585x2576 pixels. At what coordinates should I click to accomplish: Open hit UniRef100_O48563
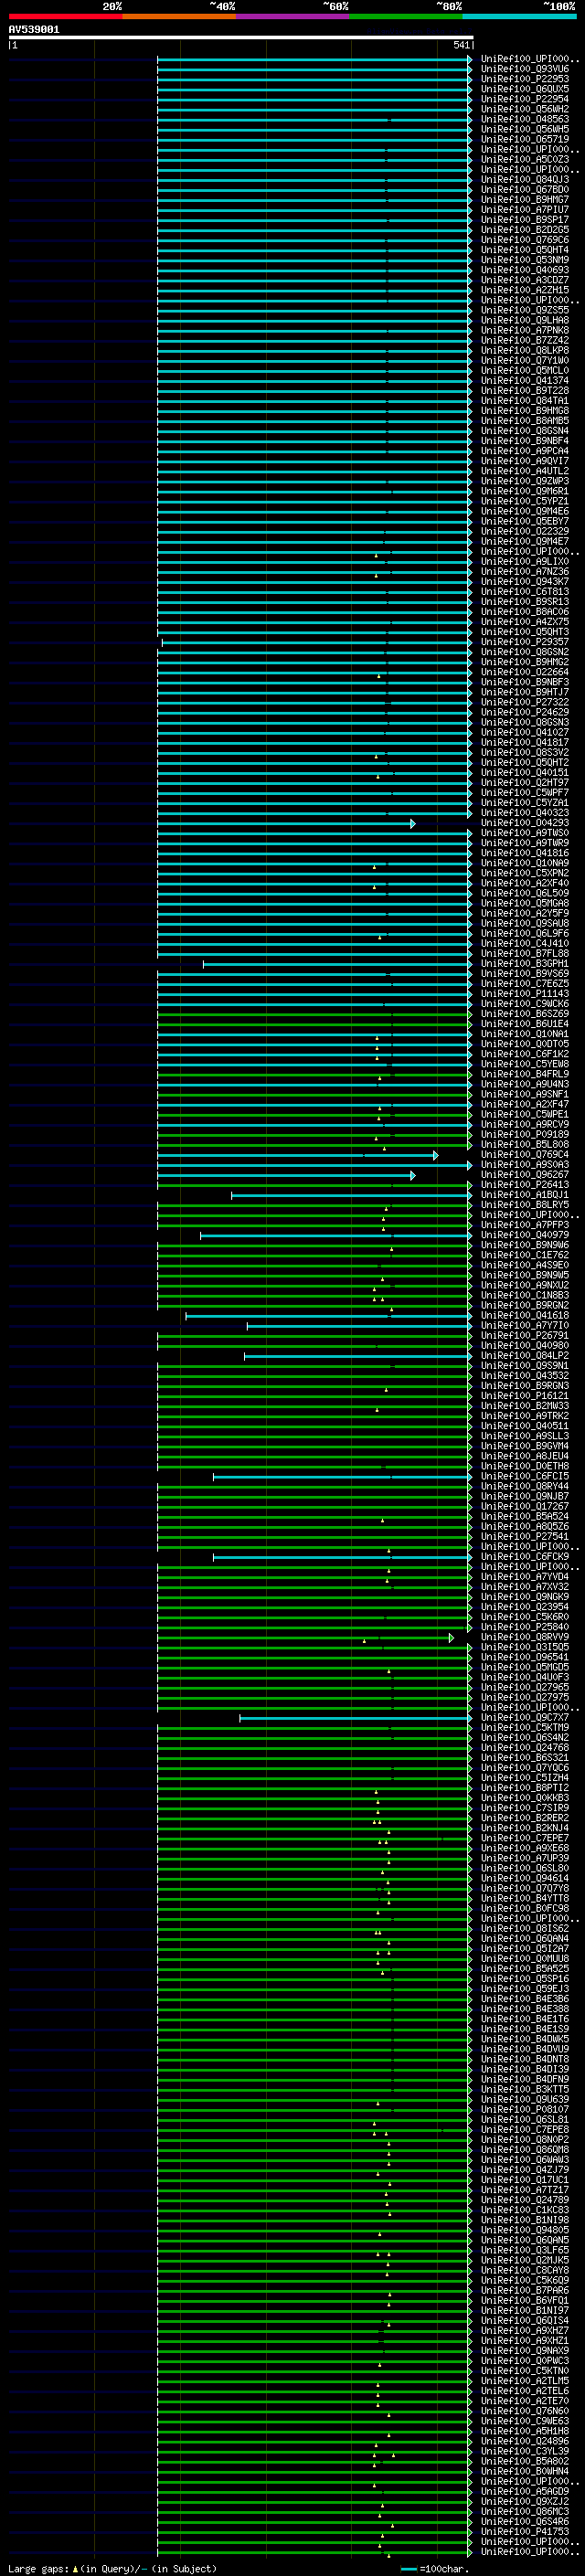pos(525,119)
